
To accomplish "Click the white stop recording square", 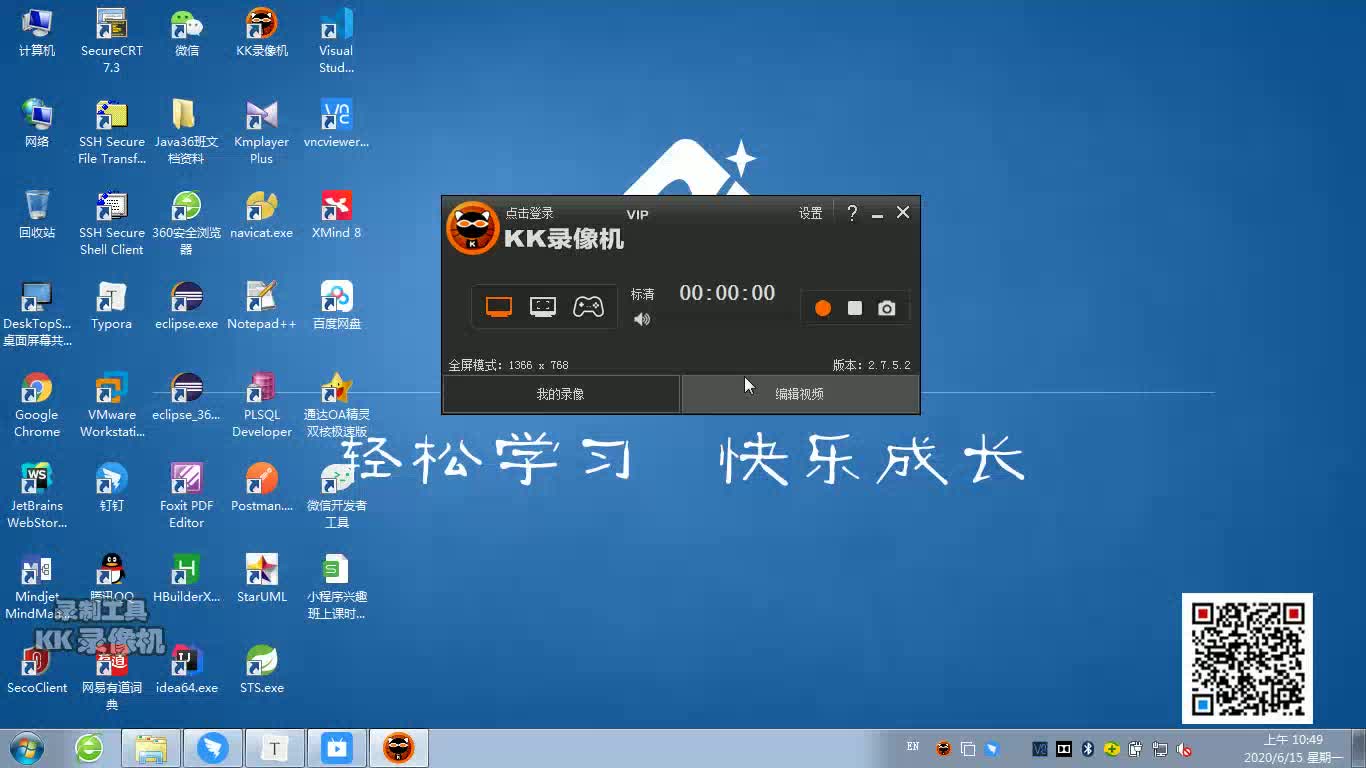I will pos(855,308).
